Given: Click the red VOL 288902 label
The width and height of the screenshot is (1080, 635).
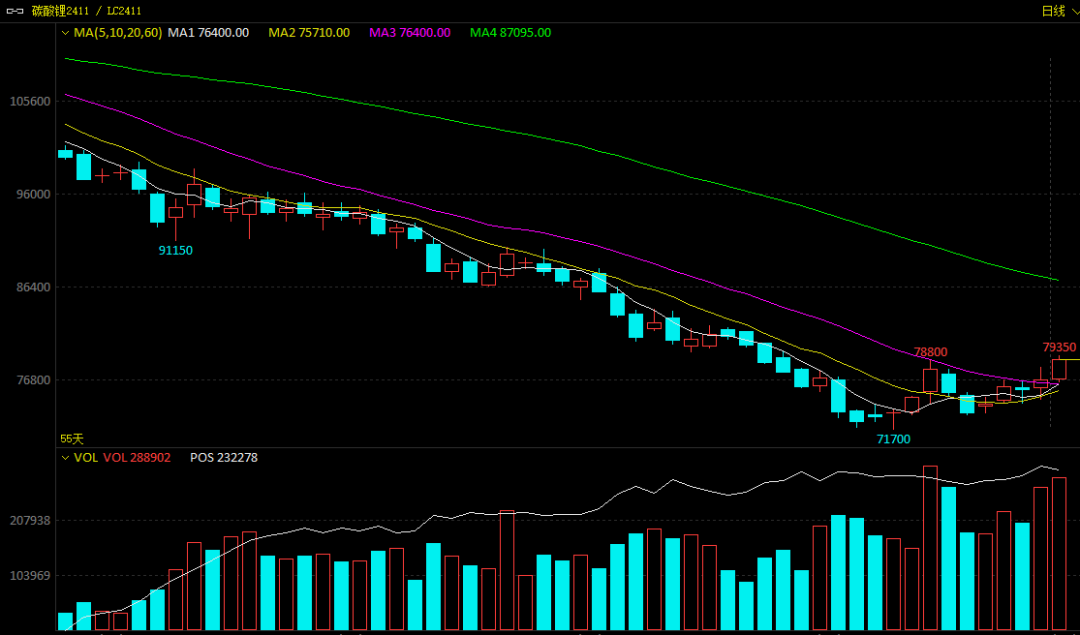Looking at the screenshot, I should pyautogui.click(x=137, y=458).
